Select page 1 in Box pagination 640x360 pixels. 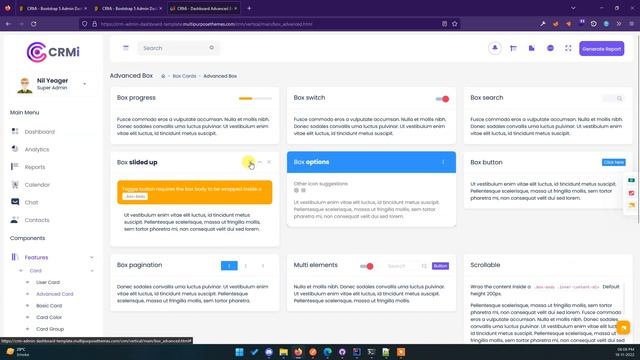click(229, 266)
